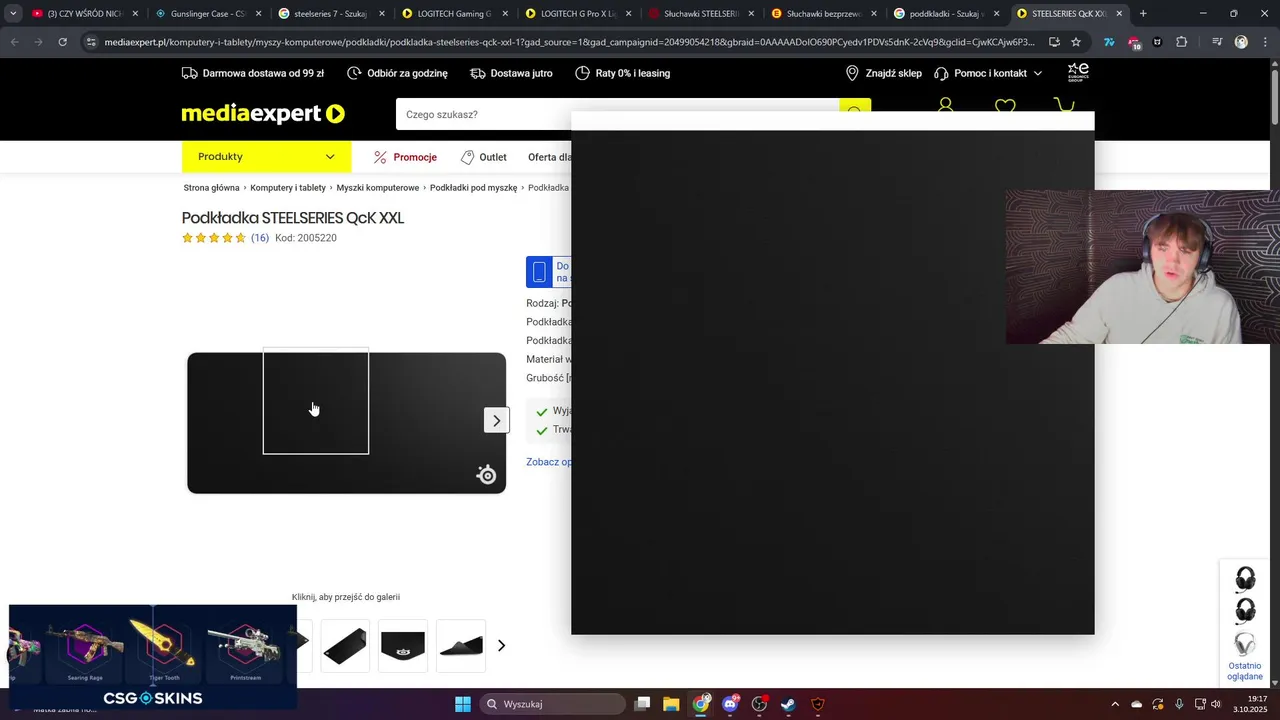Click the main mousepad product image
This screenshot has width=1280, height=720.
[346, 423]
